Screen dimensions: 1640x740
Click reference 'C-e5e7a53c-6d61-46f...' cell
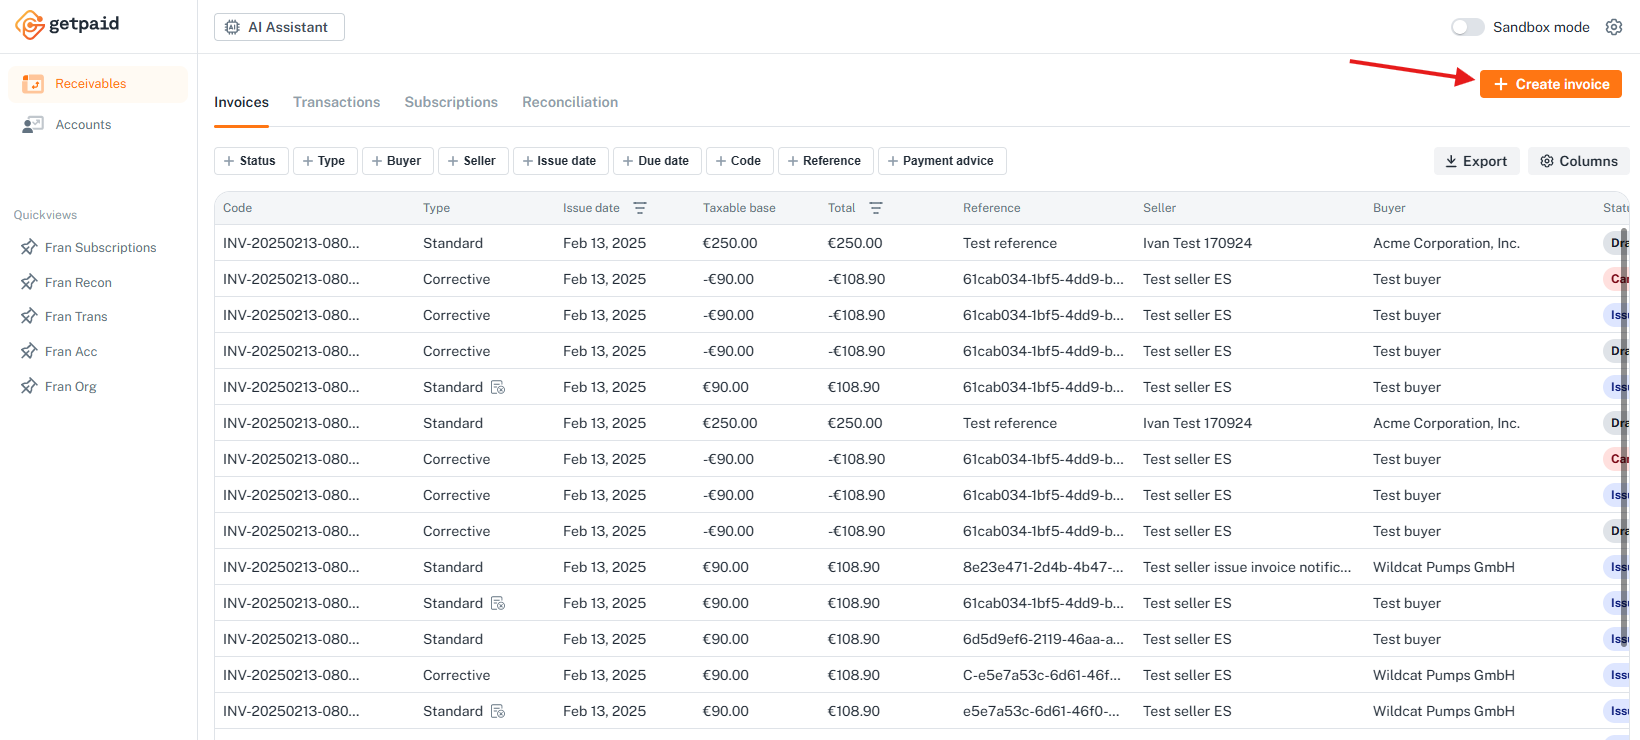pyautogui.click(x=1042, y=675)
